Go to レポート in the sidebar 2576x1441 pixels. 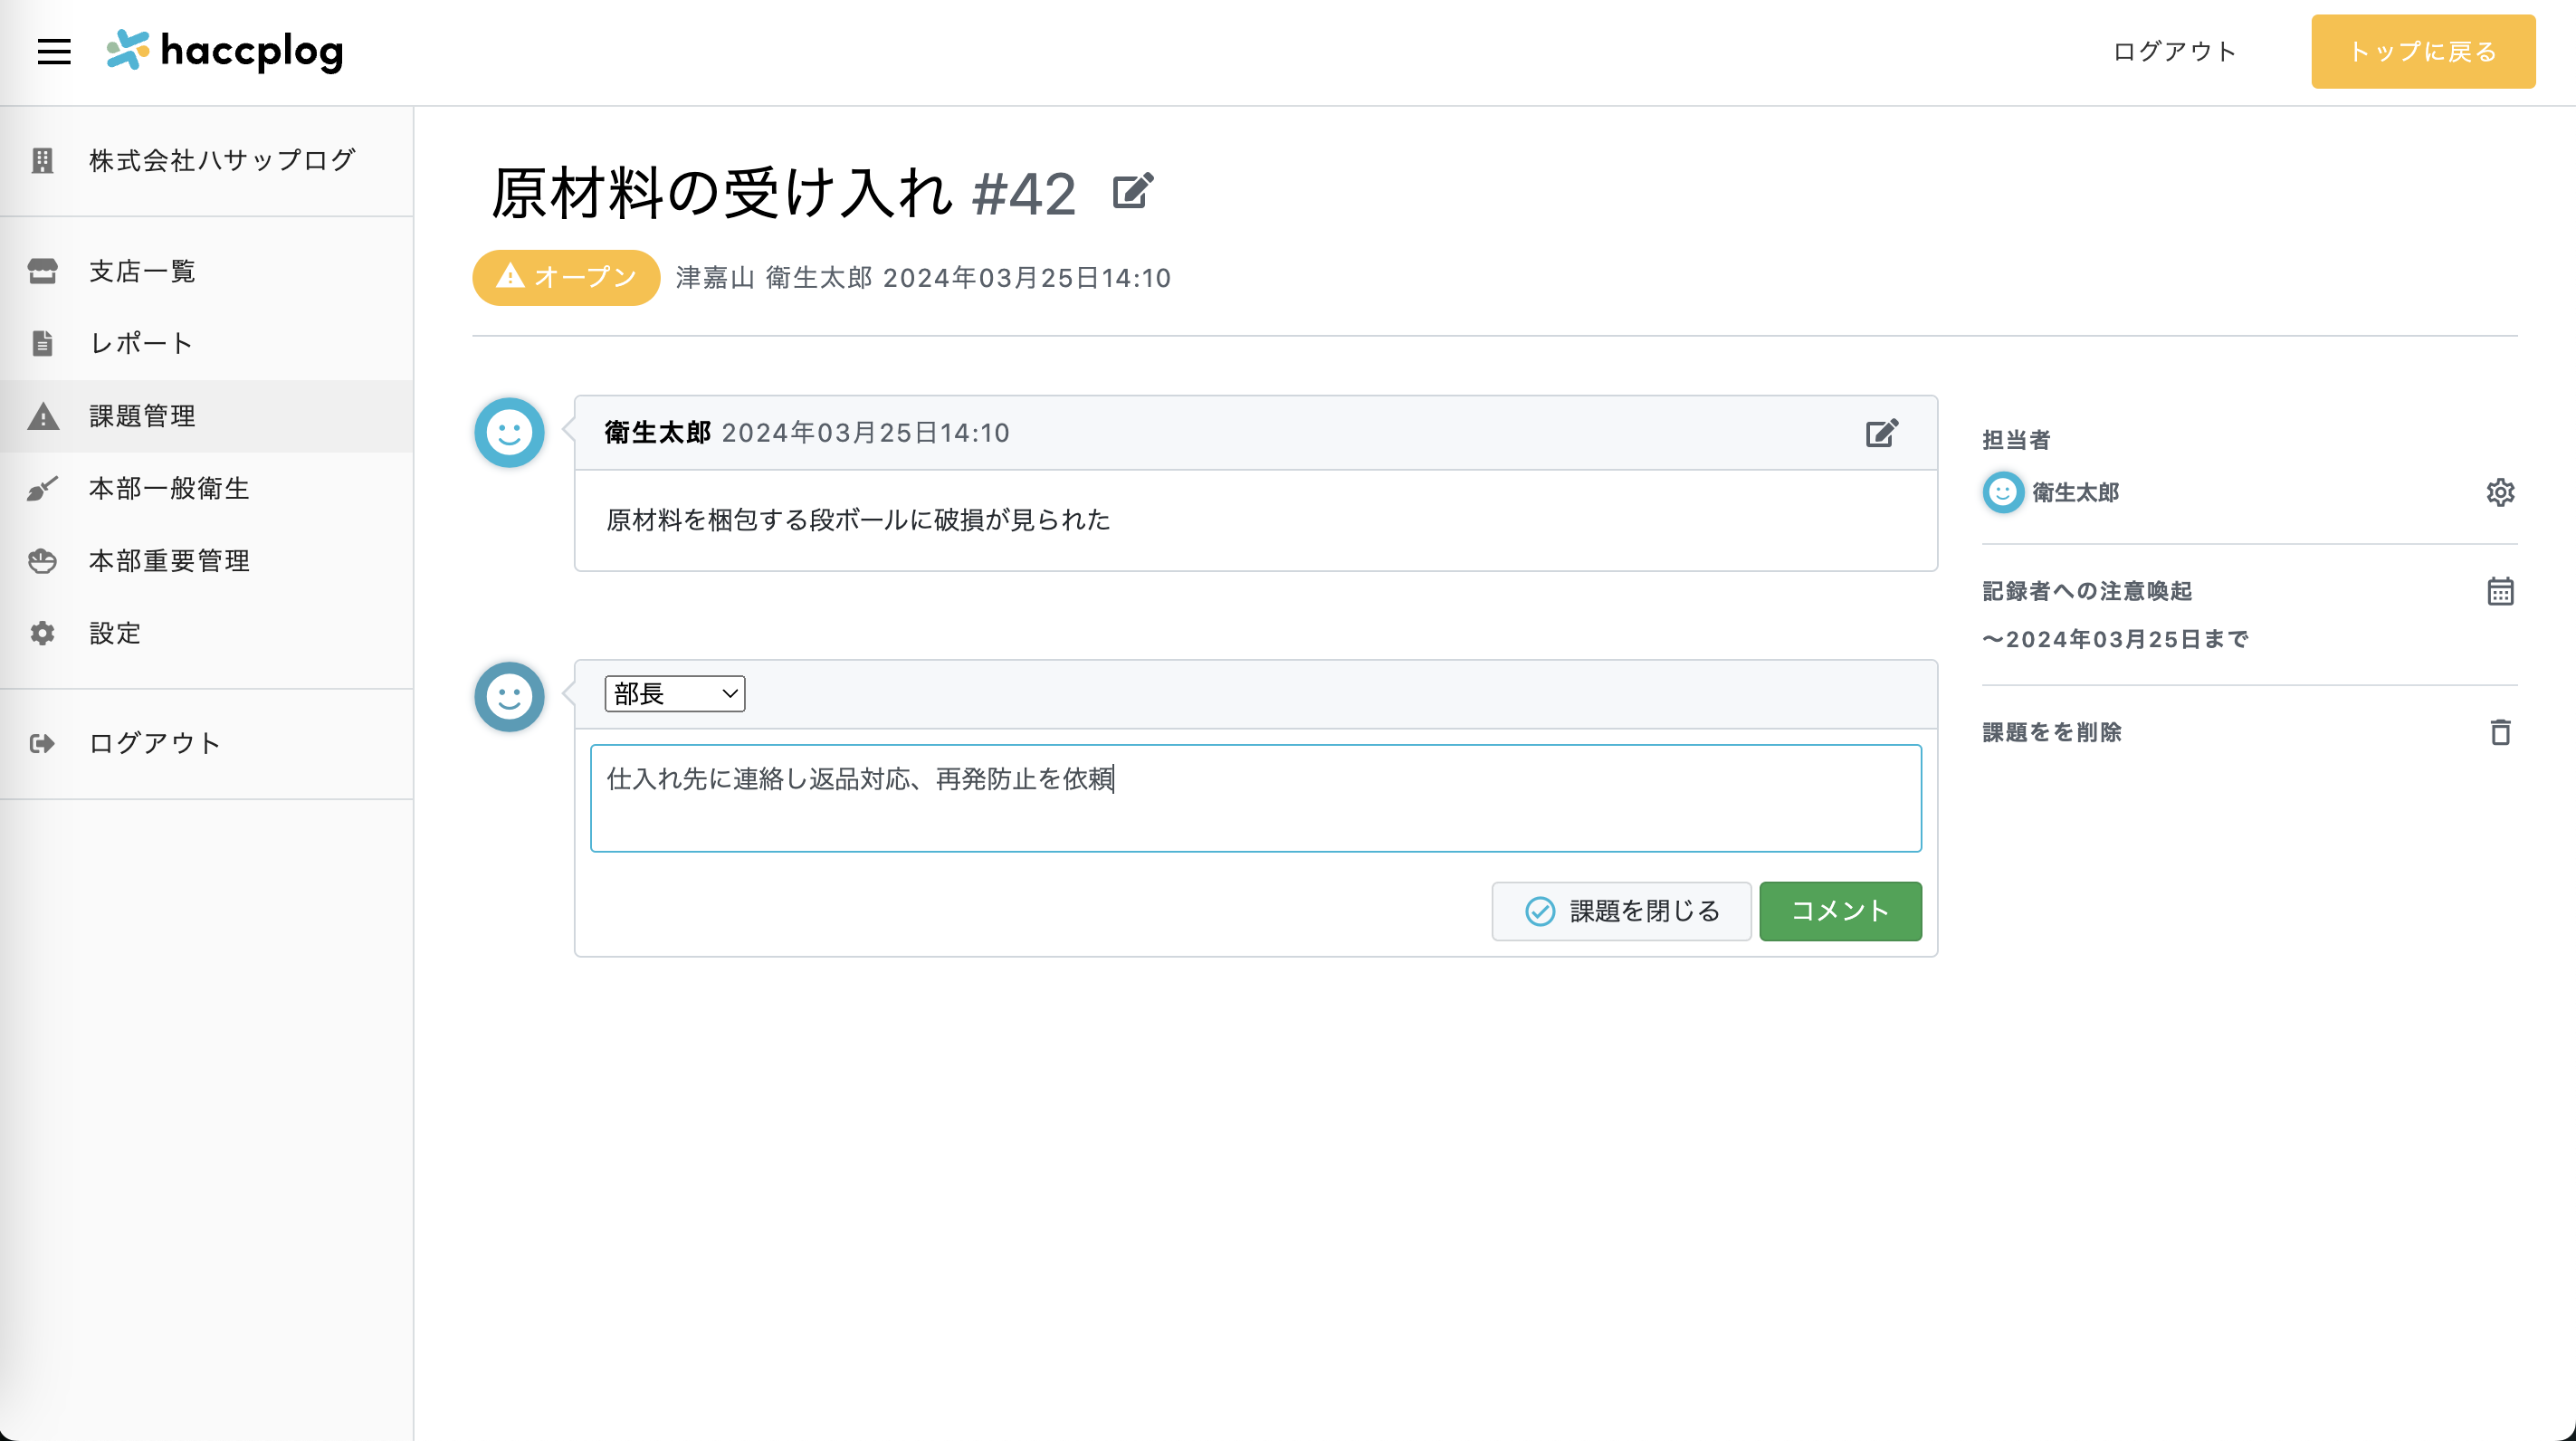point(141,343)
